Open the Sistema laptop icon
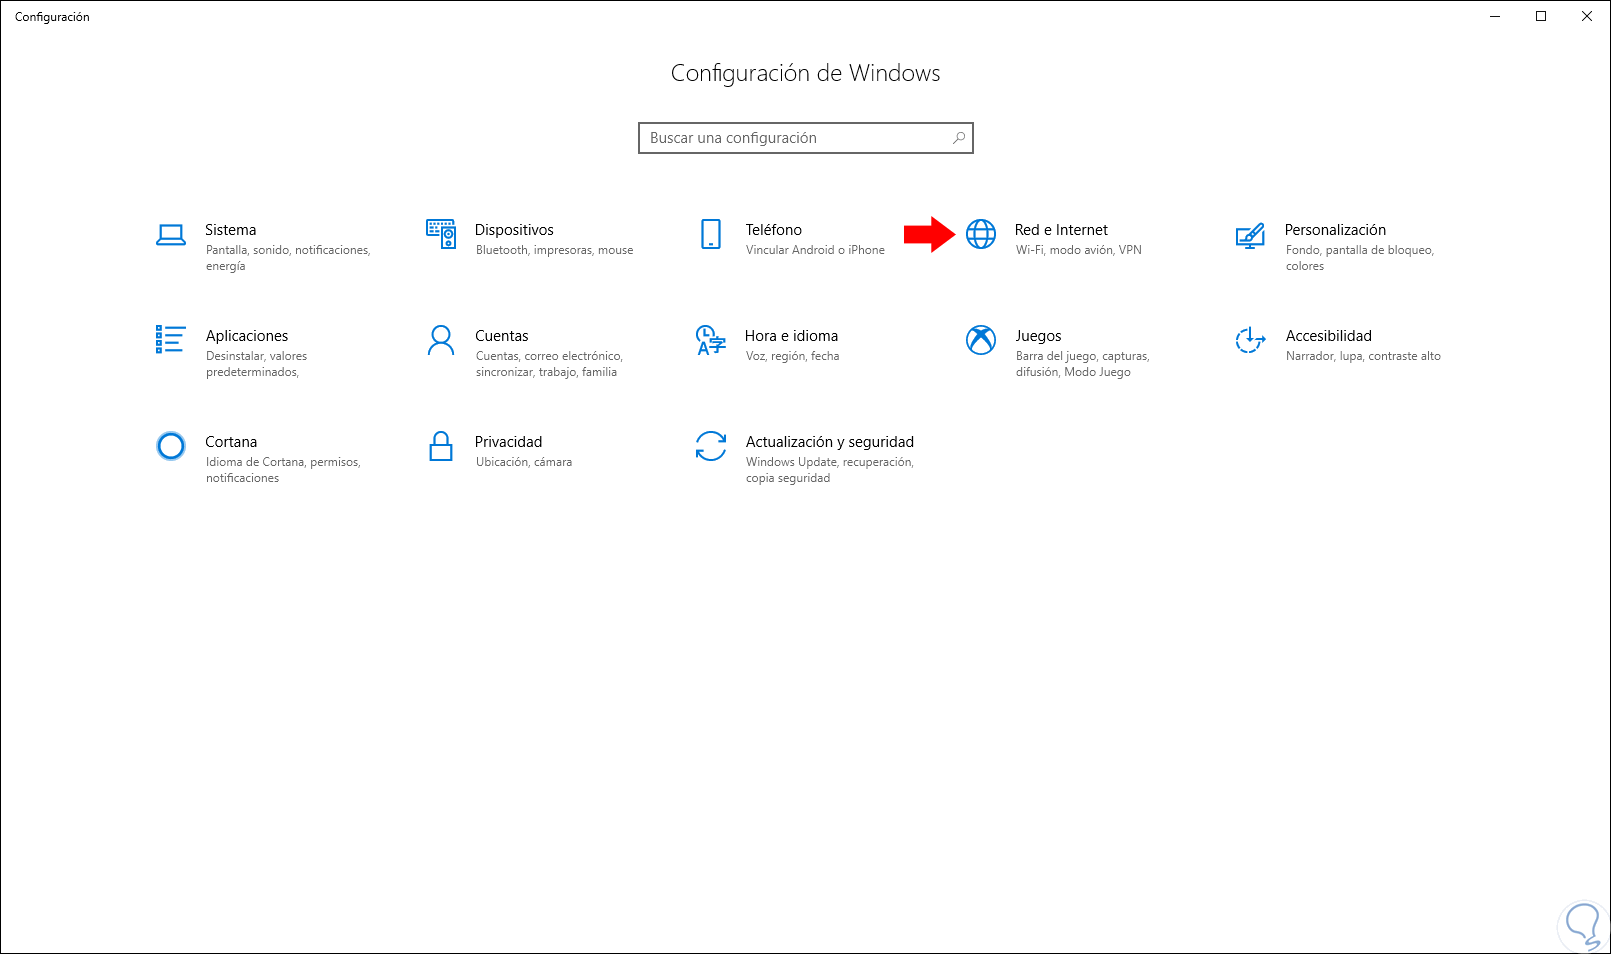This screenshot has height=954, width=1611. (x=171, y=235)
